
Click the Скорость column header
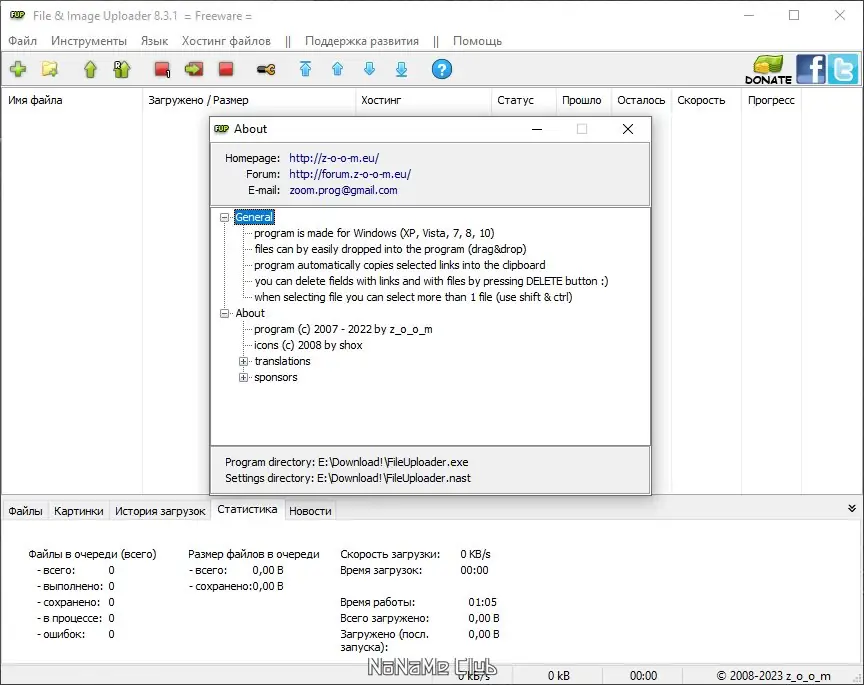(x=706, y=100)
